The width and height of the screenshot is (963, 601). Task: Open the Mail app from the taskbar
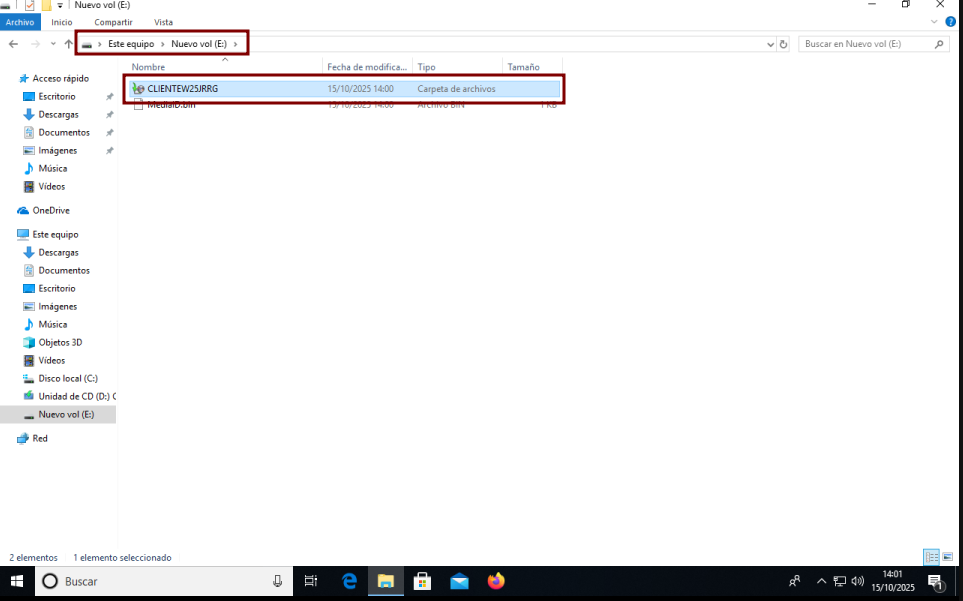pyautogui.click(x=459, y=581)
